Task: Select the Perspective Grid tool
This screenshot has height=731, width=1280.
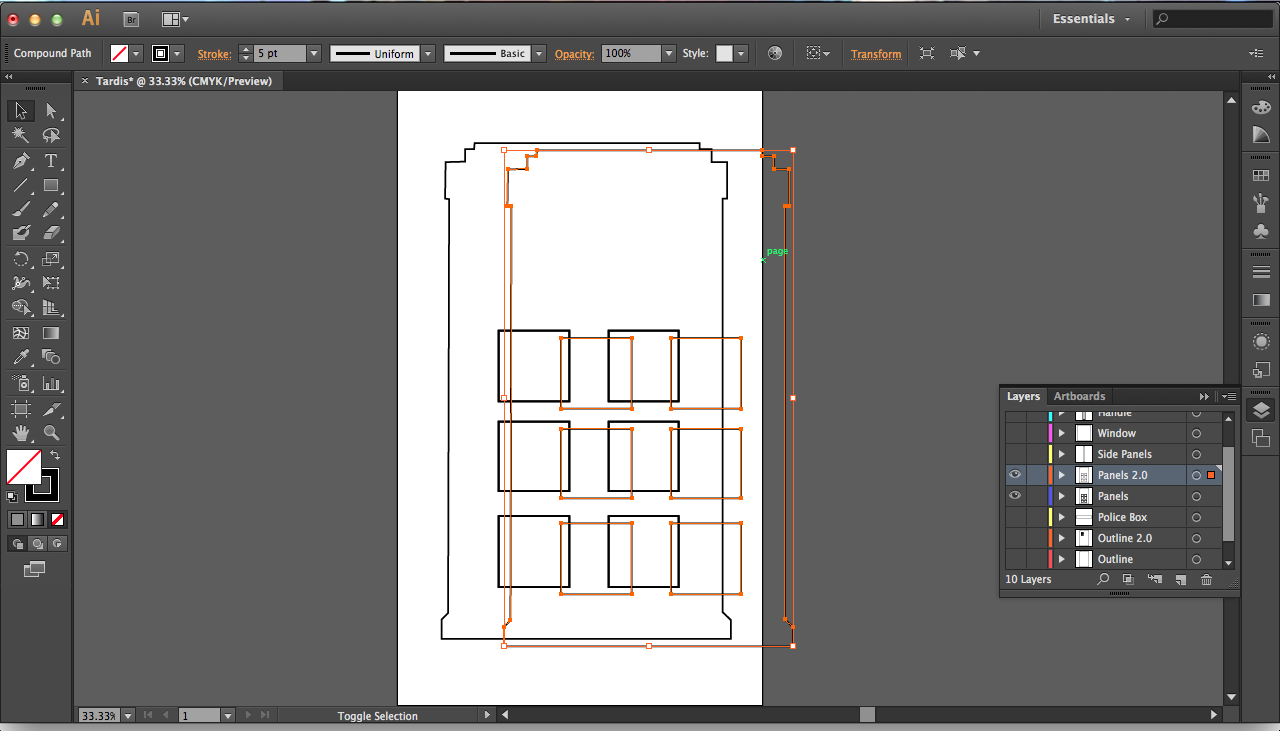Action: (x=51, y=307)
